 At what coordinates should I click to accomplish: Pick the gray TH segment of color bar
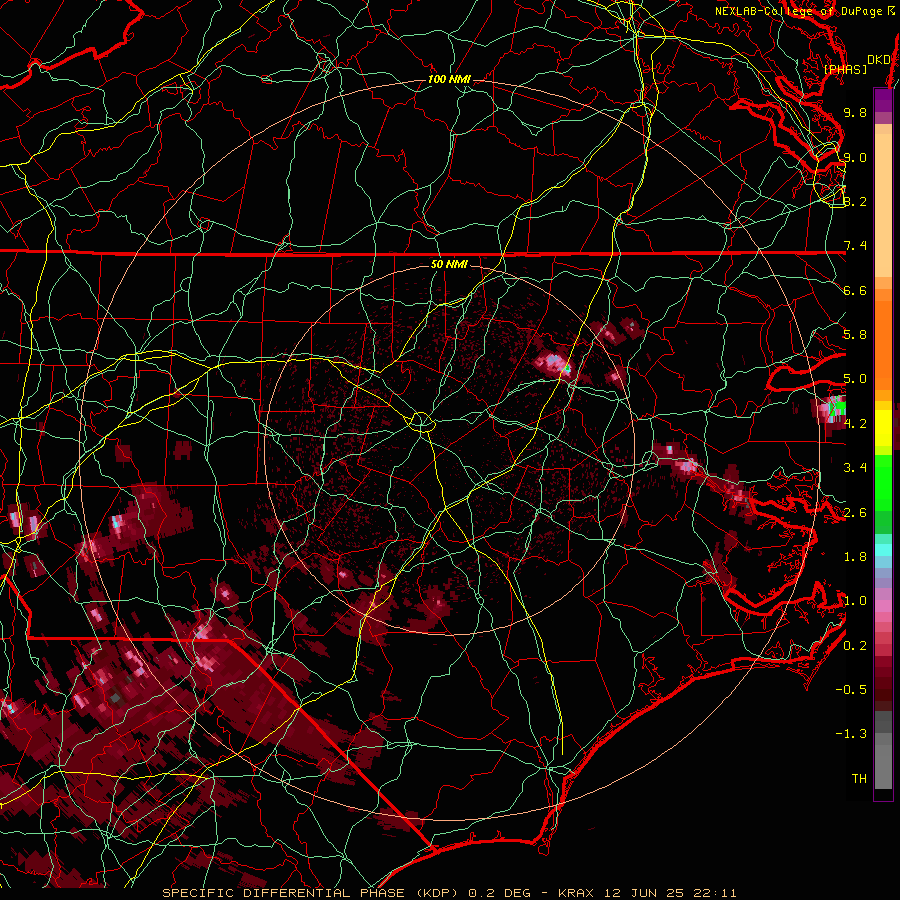tap(883, 766)
